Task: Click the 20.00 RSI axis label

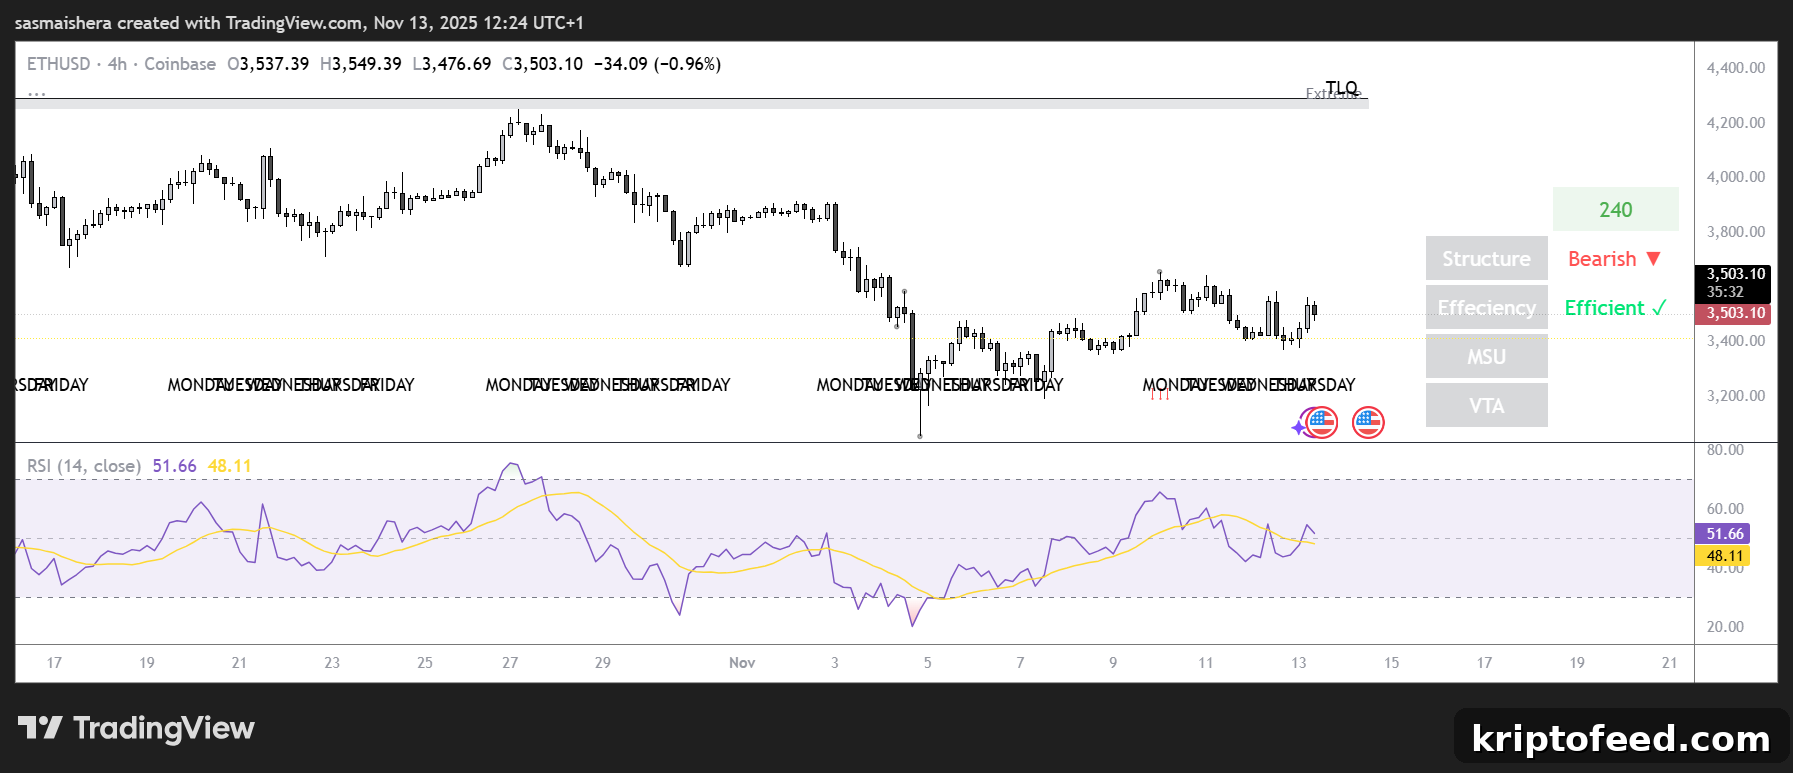Action: point(1725,627)
